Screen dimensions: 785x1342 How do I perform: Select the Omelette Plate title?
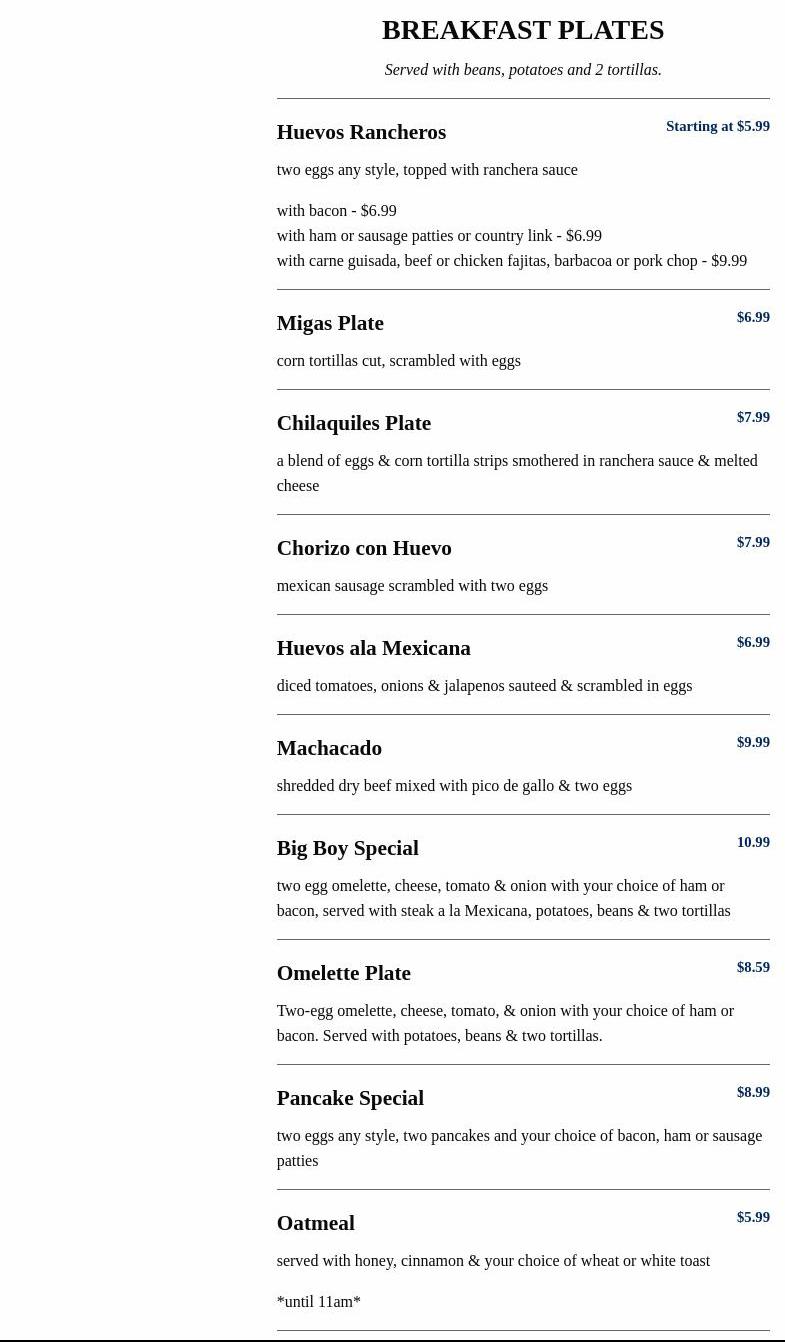pos(343,973)
